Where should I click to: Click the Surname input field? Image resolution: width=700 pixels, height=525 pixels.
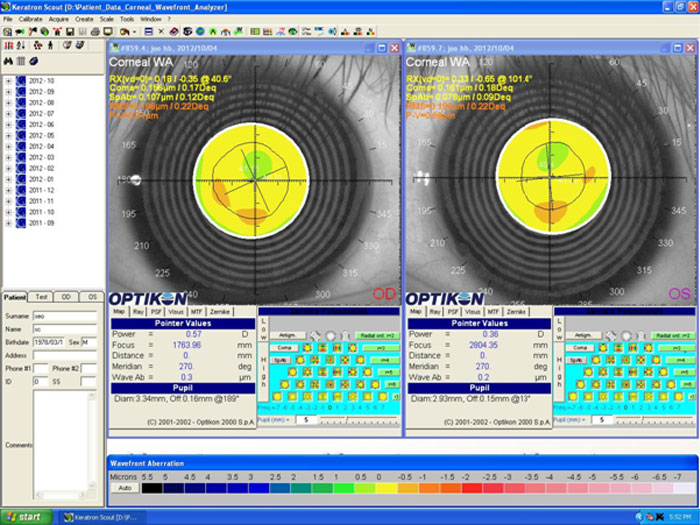tap(65, 316)
